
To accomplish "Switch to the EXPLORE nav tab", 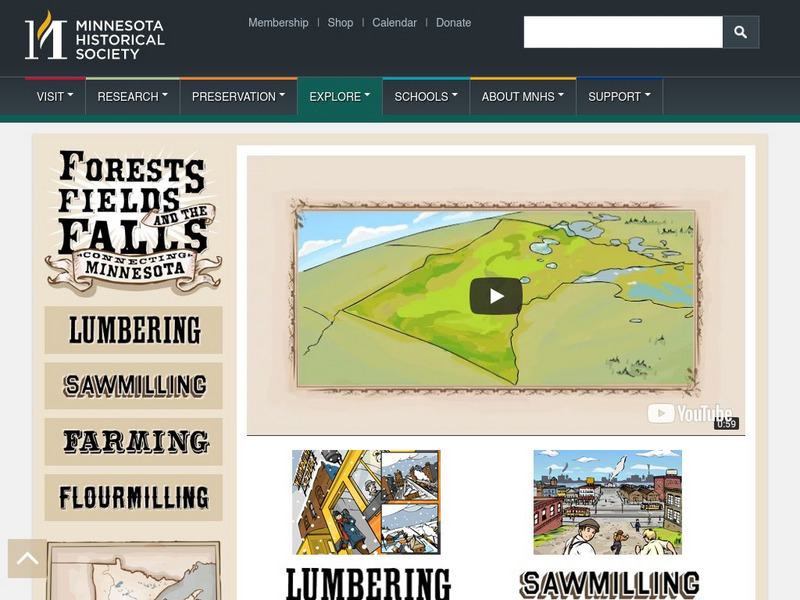I will [337, 96].
